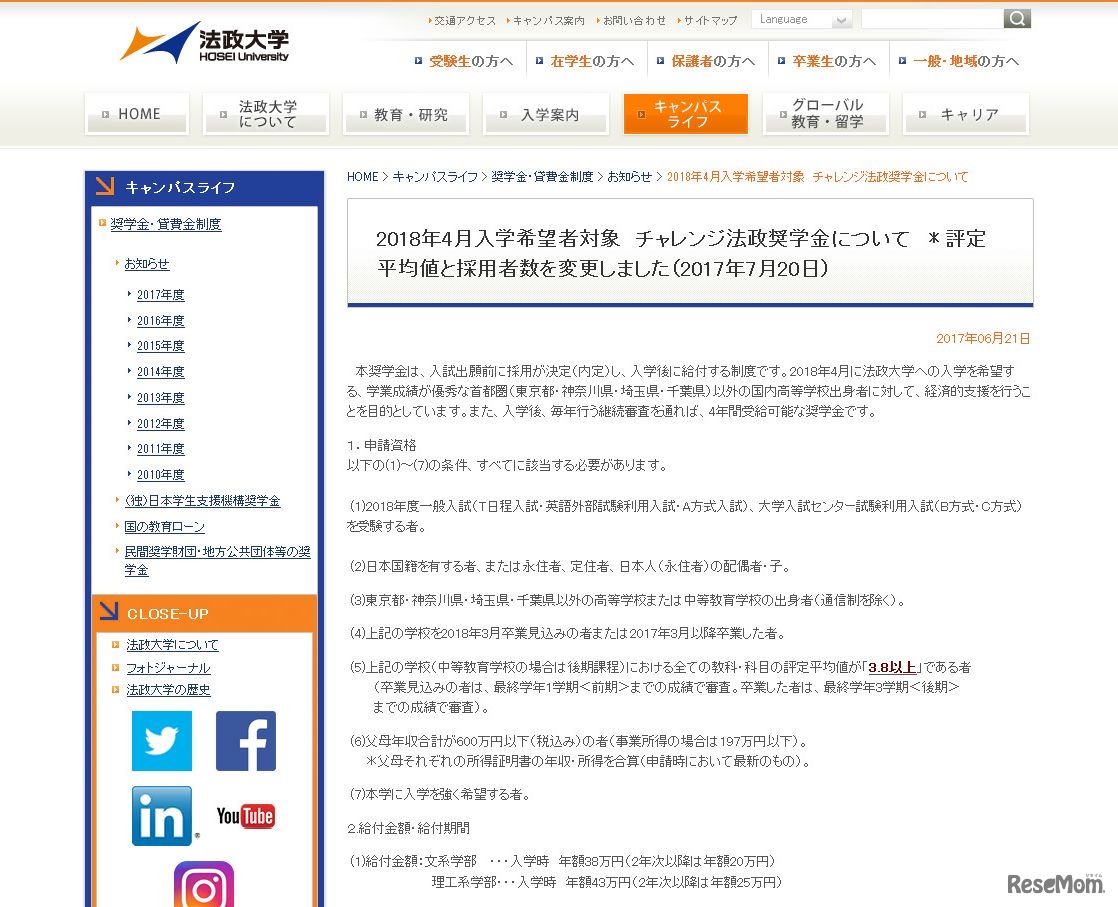
Task: Click the 2.給付金額・給付期間 heading
Action: pyautogui.click(x=409, y=828)
